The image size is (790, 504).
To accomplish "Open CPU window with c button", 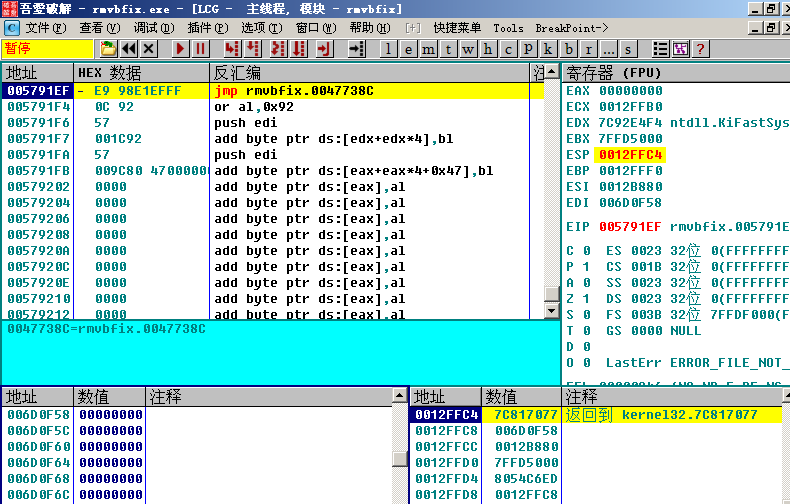I will click(x=508, y=49).
